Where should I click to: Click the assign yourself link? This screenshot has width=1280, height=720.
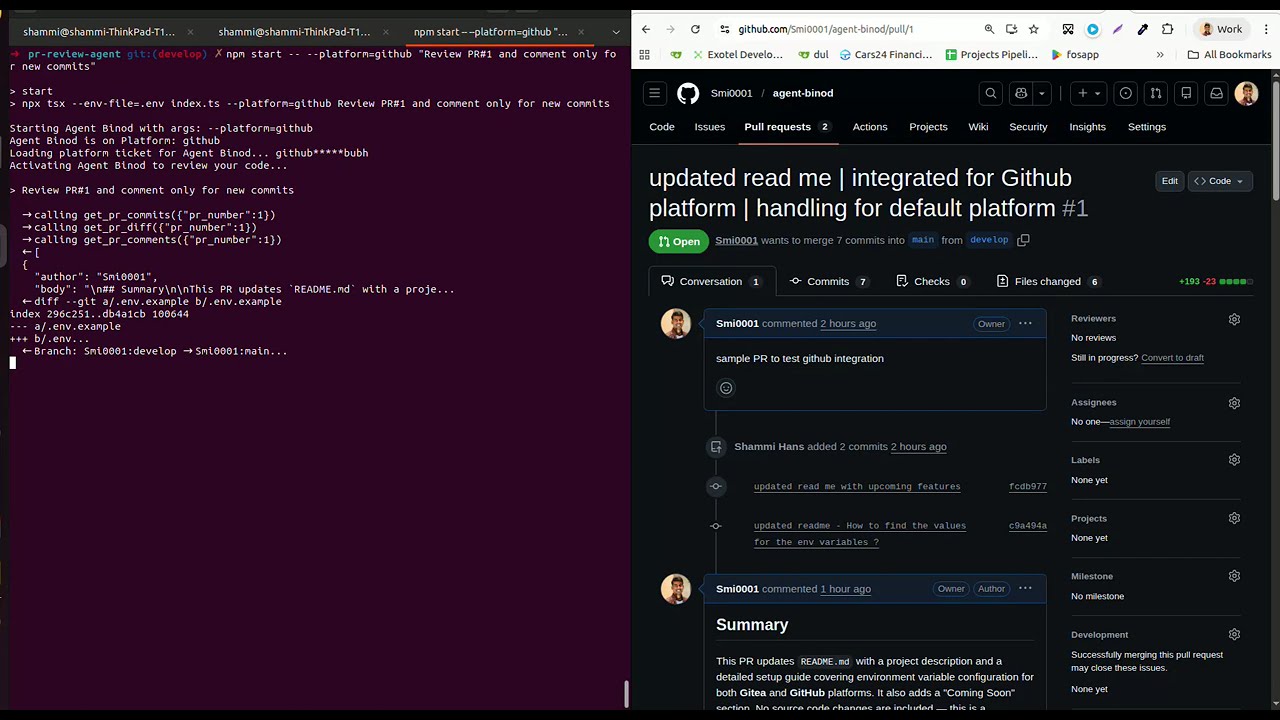click(x=1140, y=422)
